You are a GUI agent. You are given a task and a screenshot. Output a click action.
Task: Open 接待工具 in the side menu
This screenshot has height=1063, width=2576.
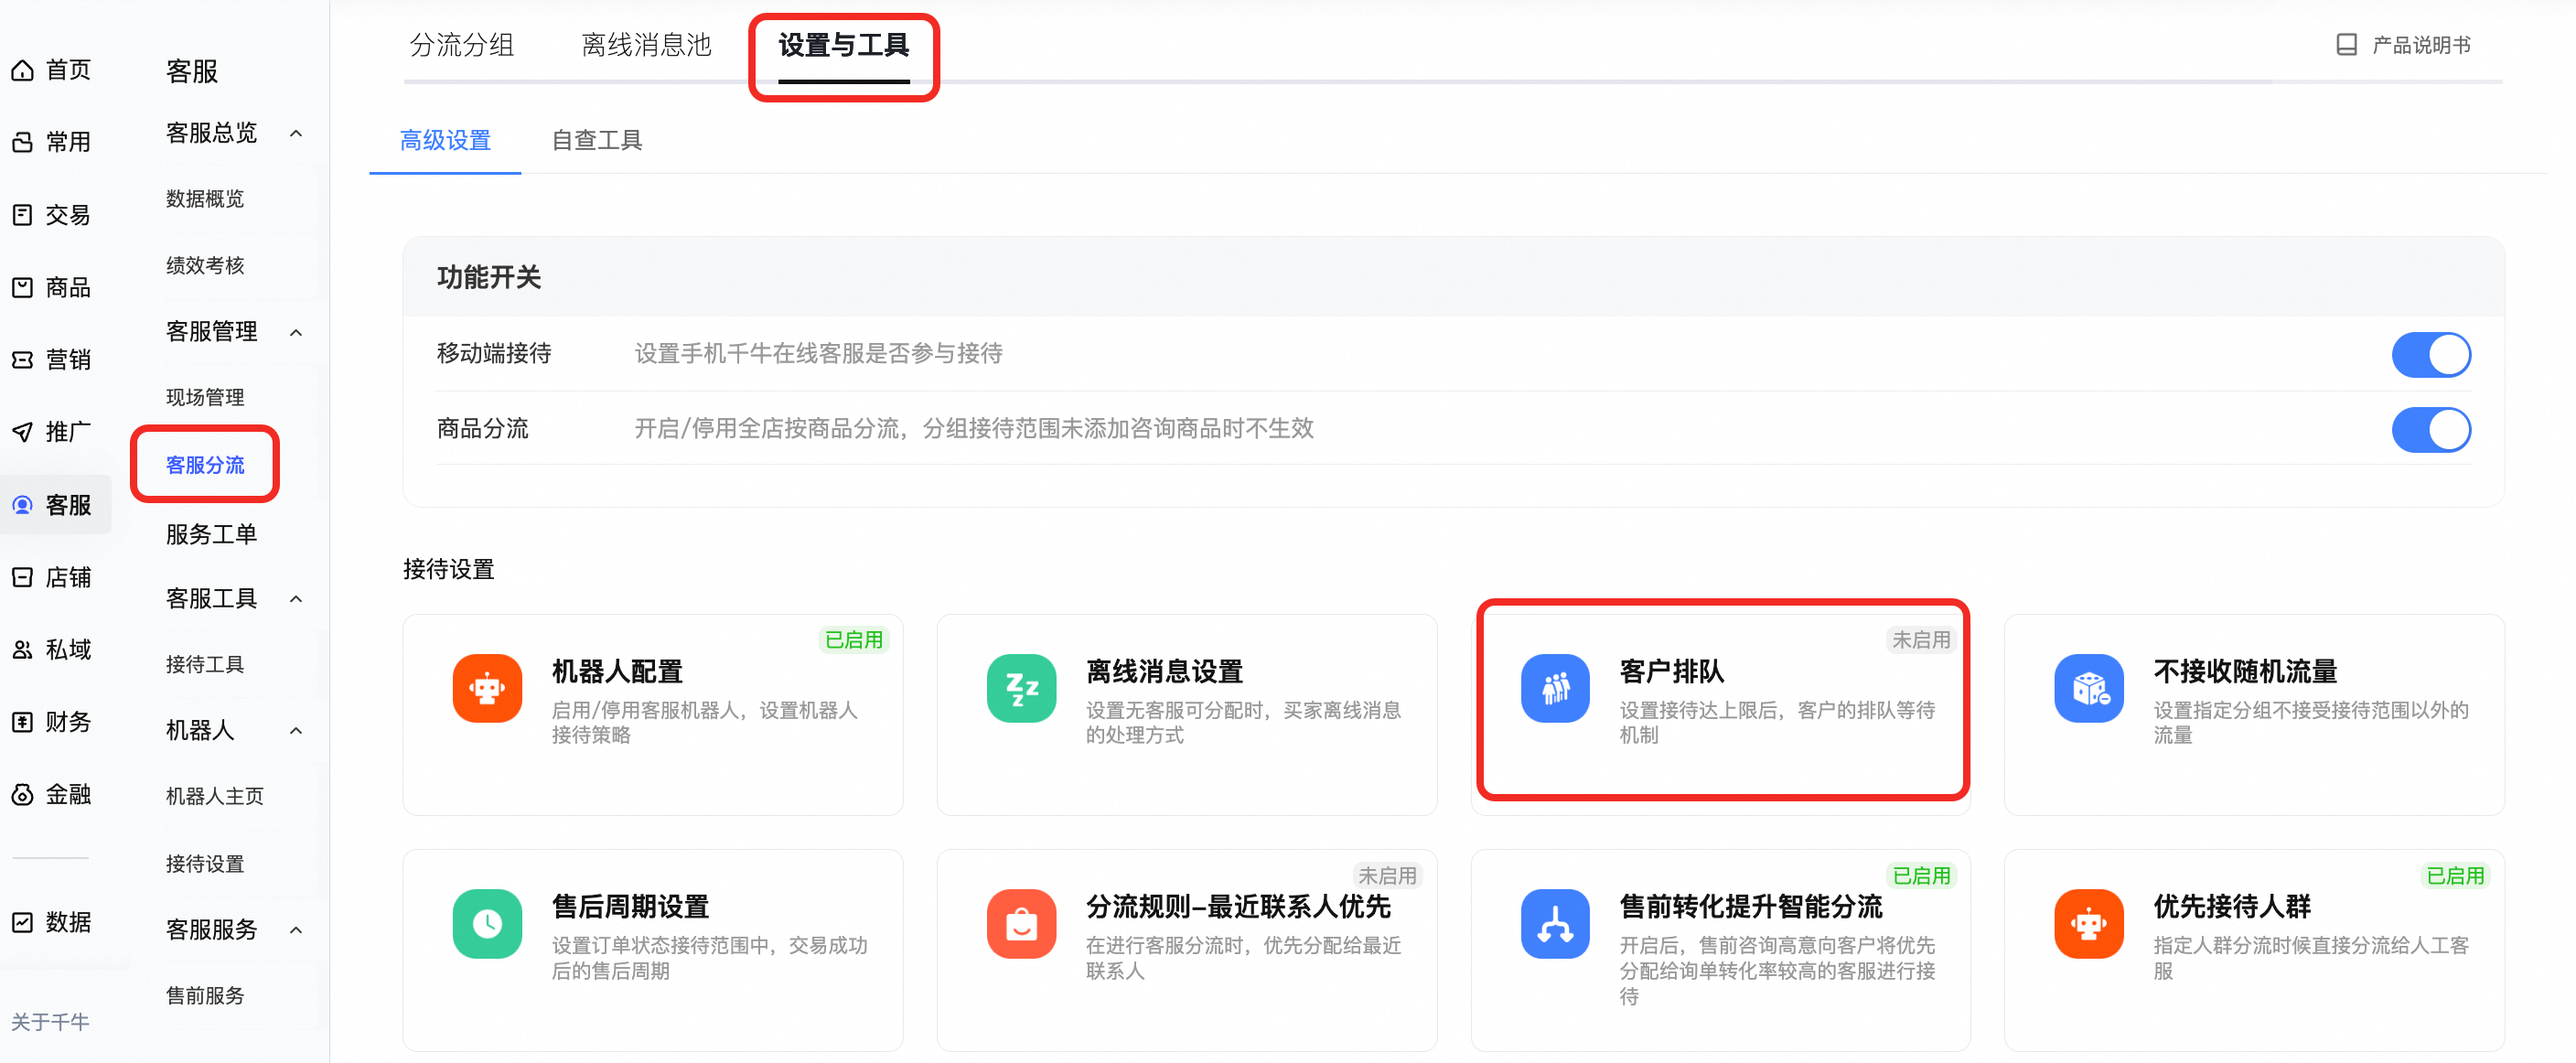tap(205, 664)
